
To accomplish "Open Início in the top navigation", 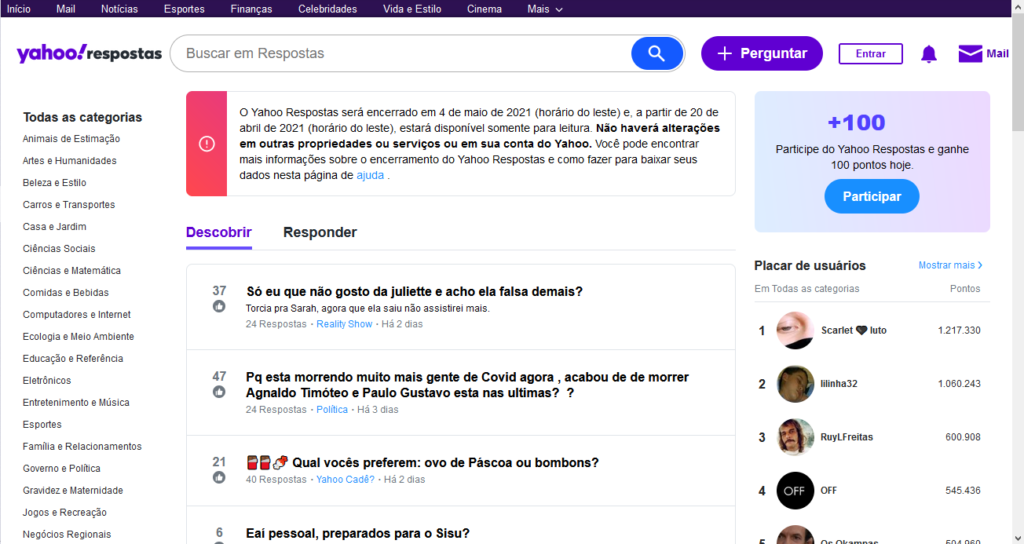I will coord(19,9).
